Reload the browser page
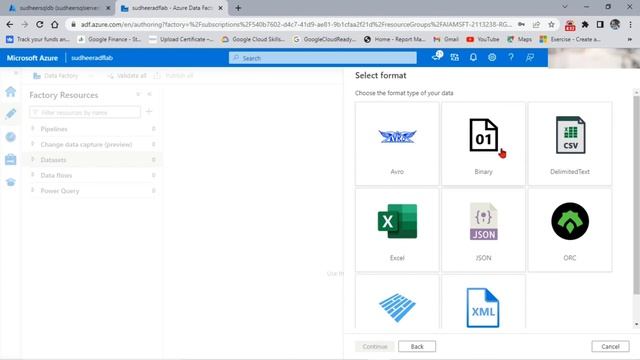The width and height of the screenshot is (640, 360). (x=40, y=24)
